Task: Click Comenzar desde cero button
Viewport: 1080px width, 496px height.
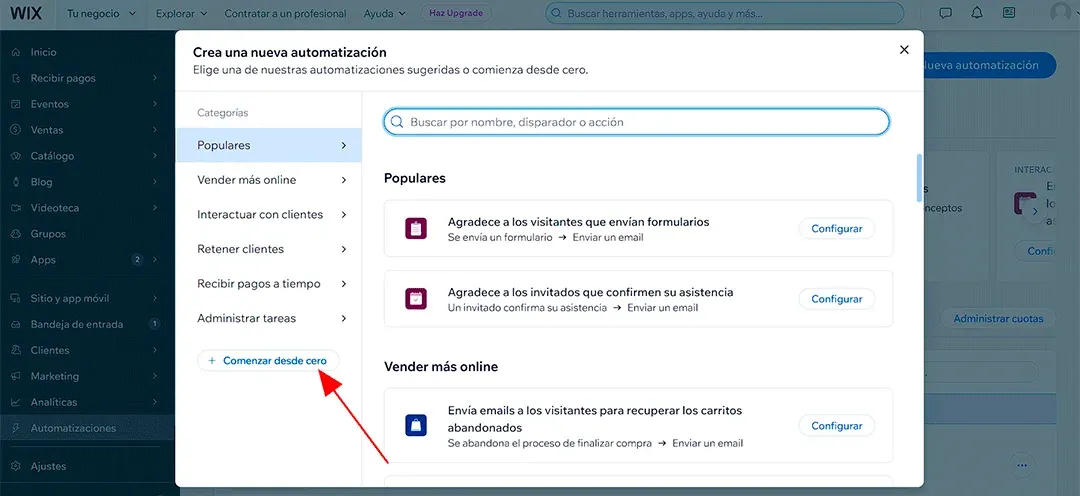Action: 268,360
